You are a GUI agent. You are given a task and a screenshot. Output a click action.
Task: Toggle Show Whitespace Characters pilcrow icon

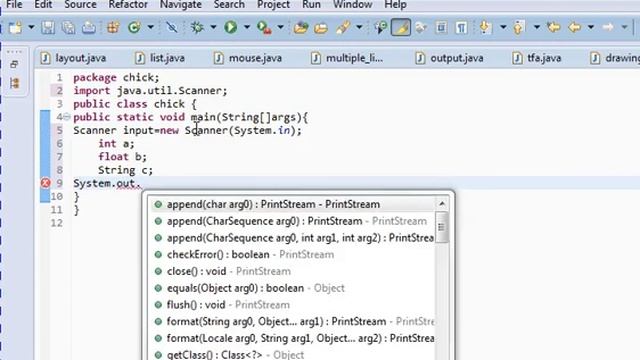point(462,27)
